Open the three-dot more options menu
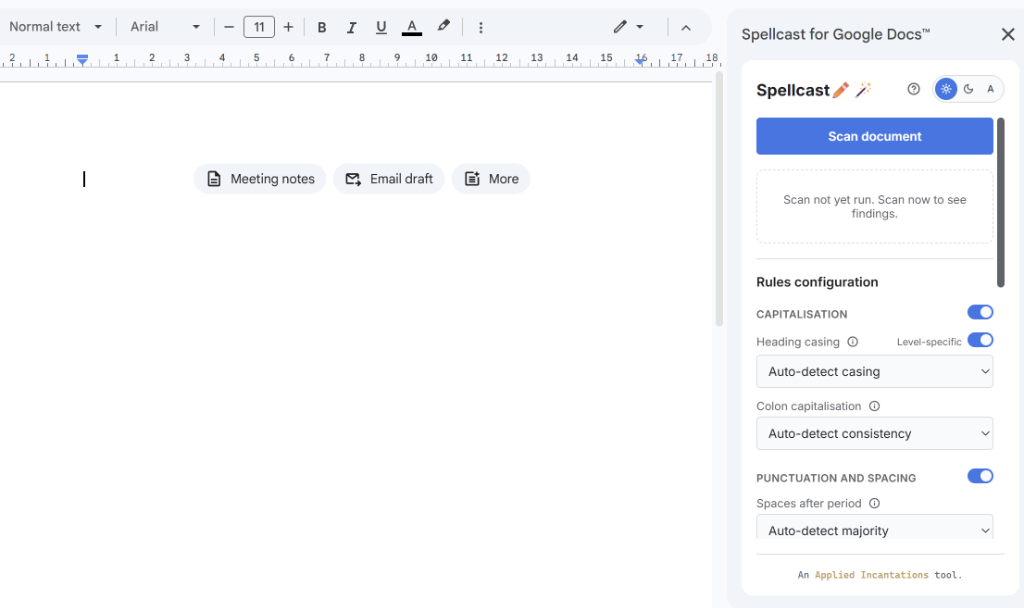Screen dimensions: 1024x608 (x=481, y=27)
